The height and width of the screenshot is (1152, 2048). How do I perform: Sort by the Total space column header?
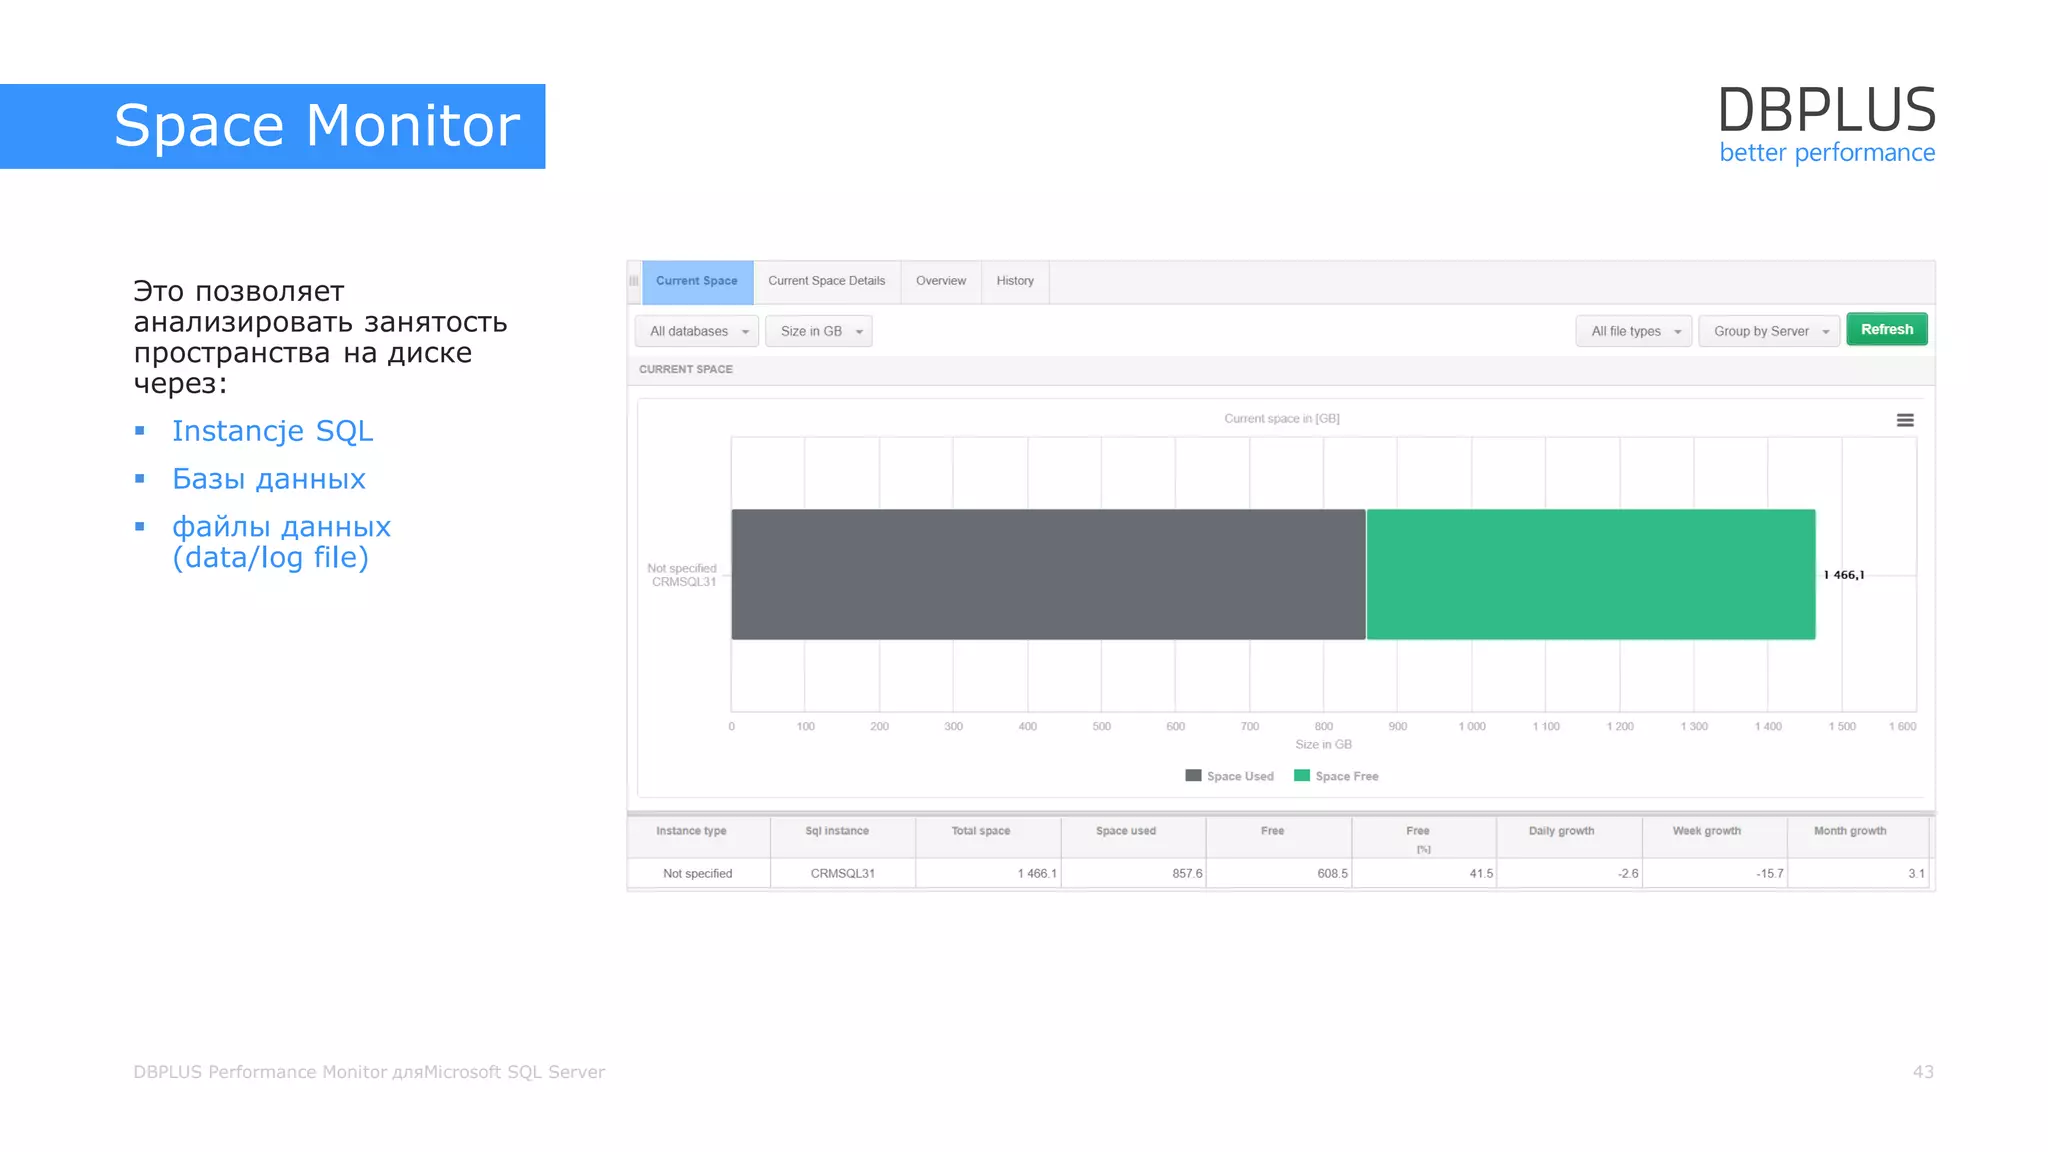981,831
